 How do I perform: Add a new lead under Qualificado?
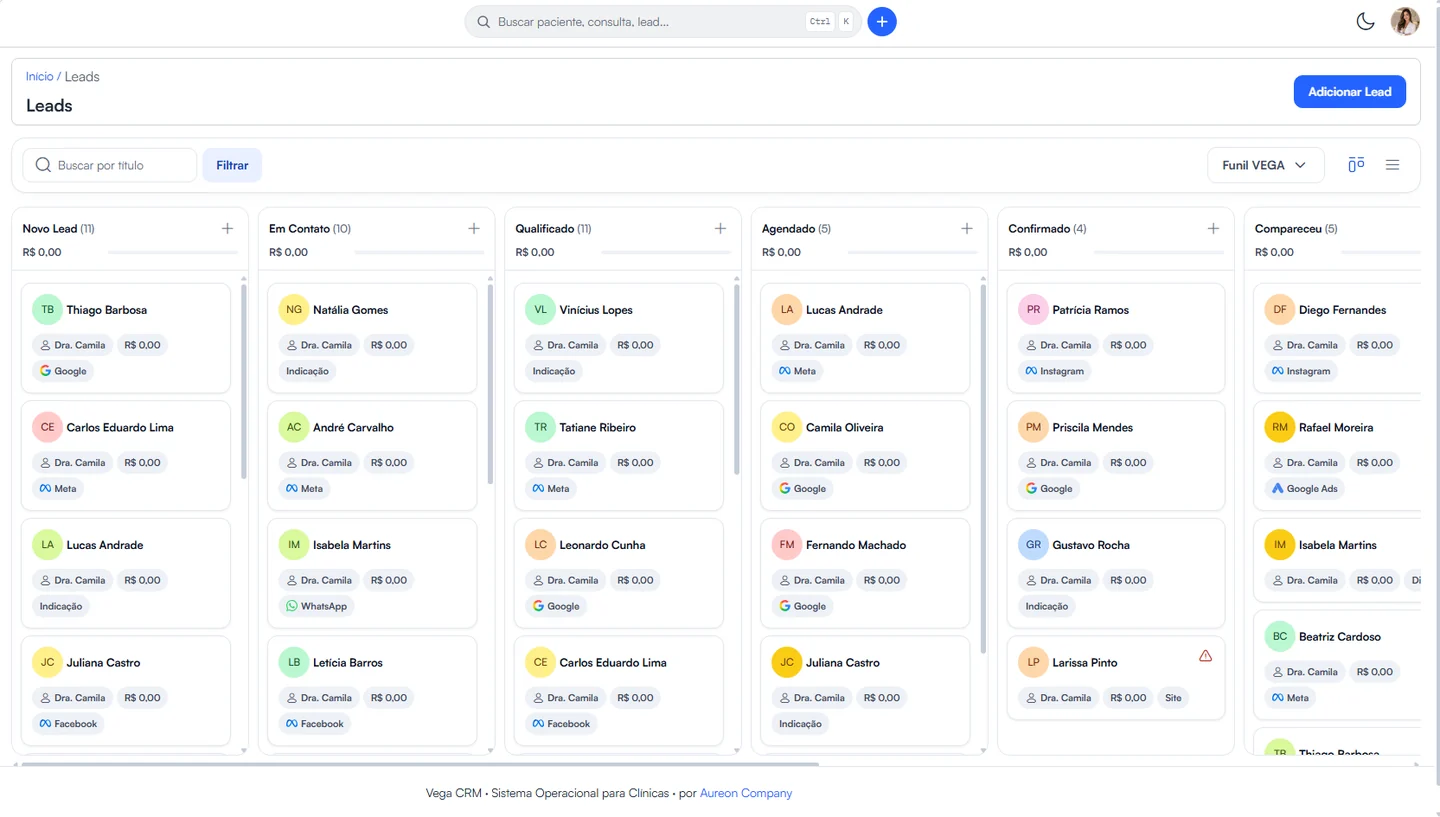point(720,229)
